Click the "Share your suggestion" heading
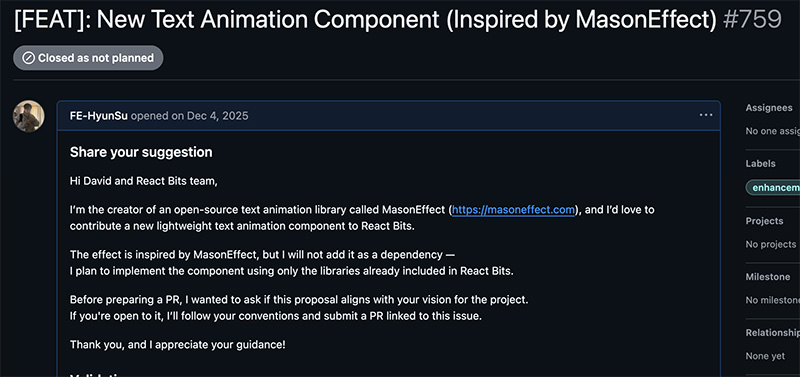800x377 pixels. (x=141, y=152)
